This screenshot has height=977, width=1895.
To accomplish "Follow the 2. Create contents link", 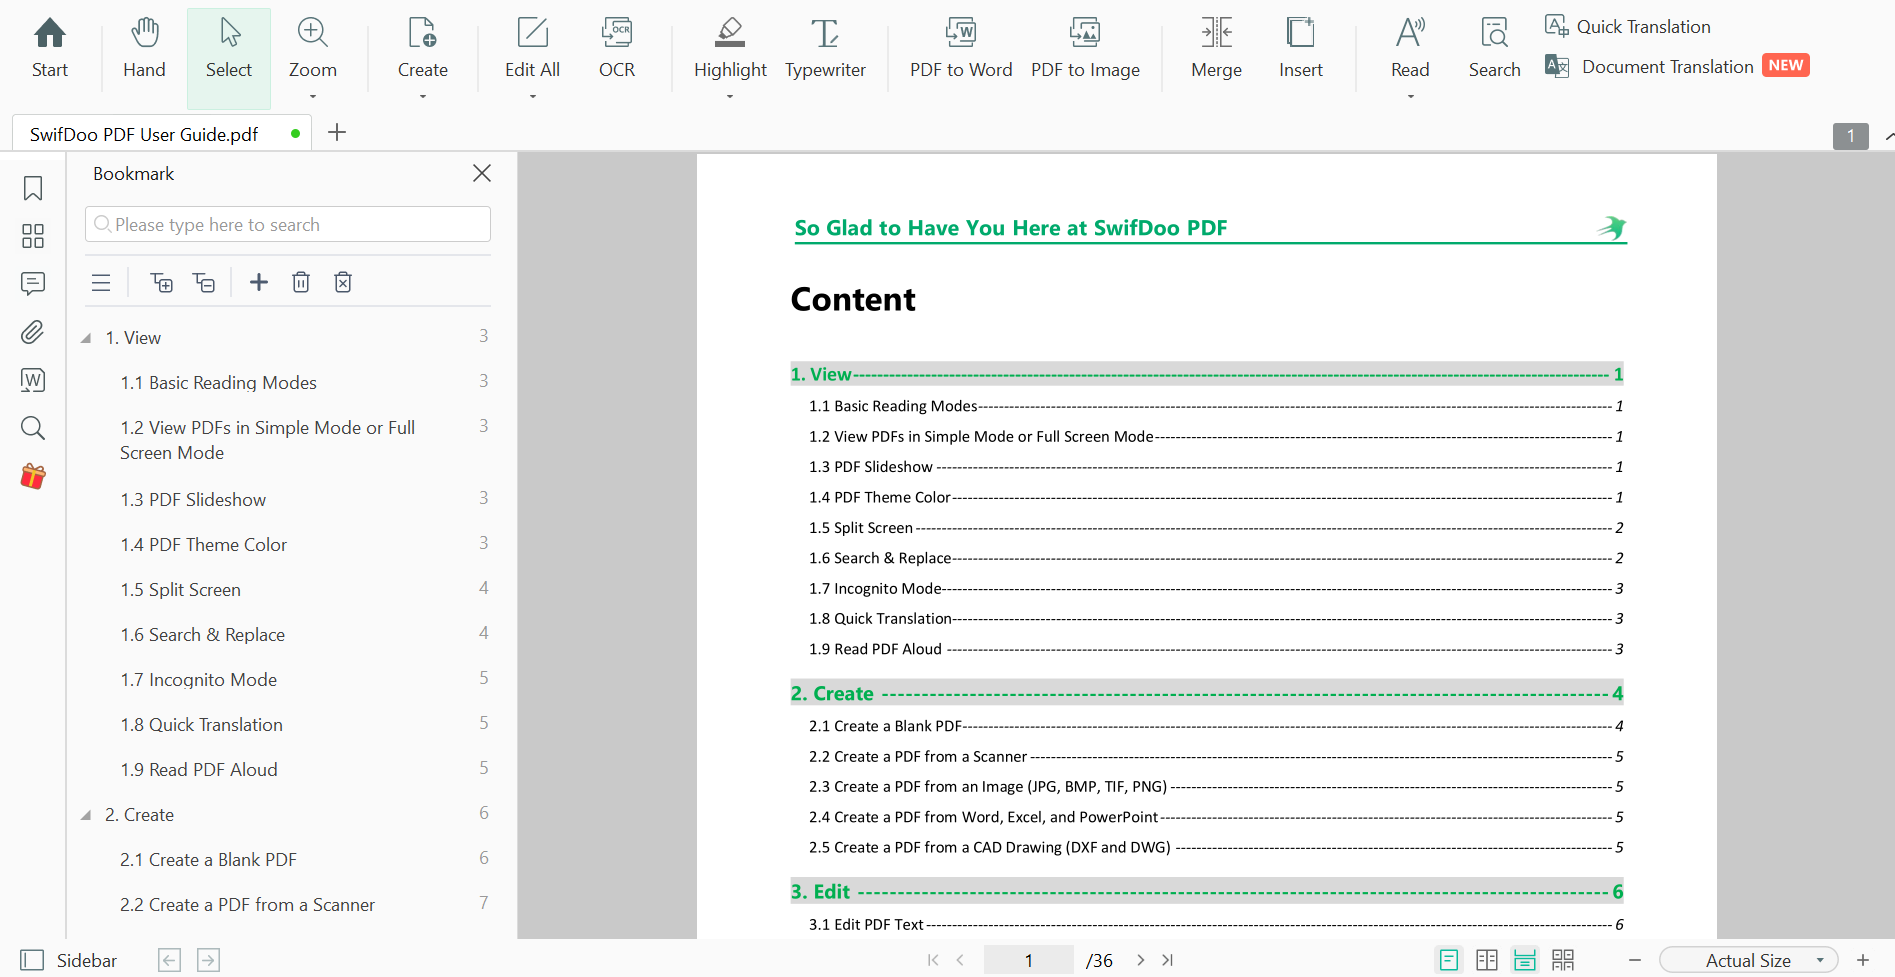I will point(1206,693).
